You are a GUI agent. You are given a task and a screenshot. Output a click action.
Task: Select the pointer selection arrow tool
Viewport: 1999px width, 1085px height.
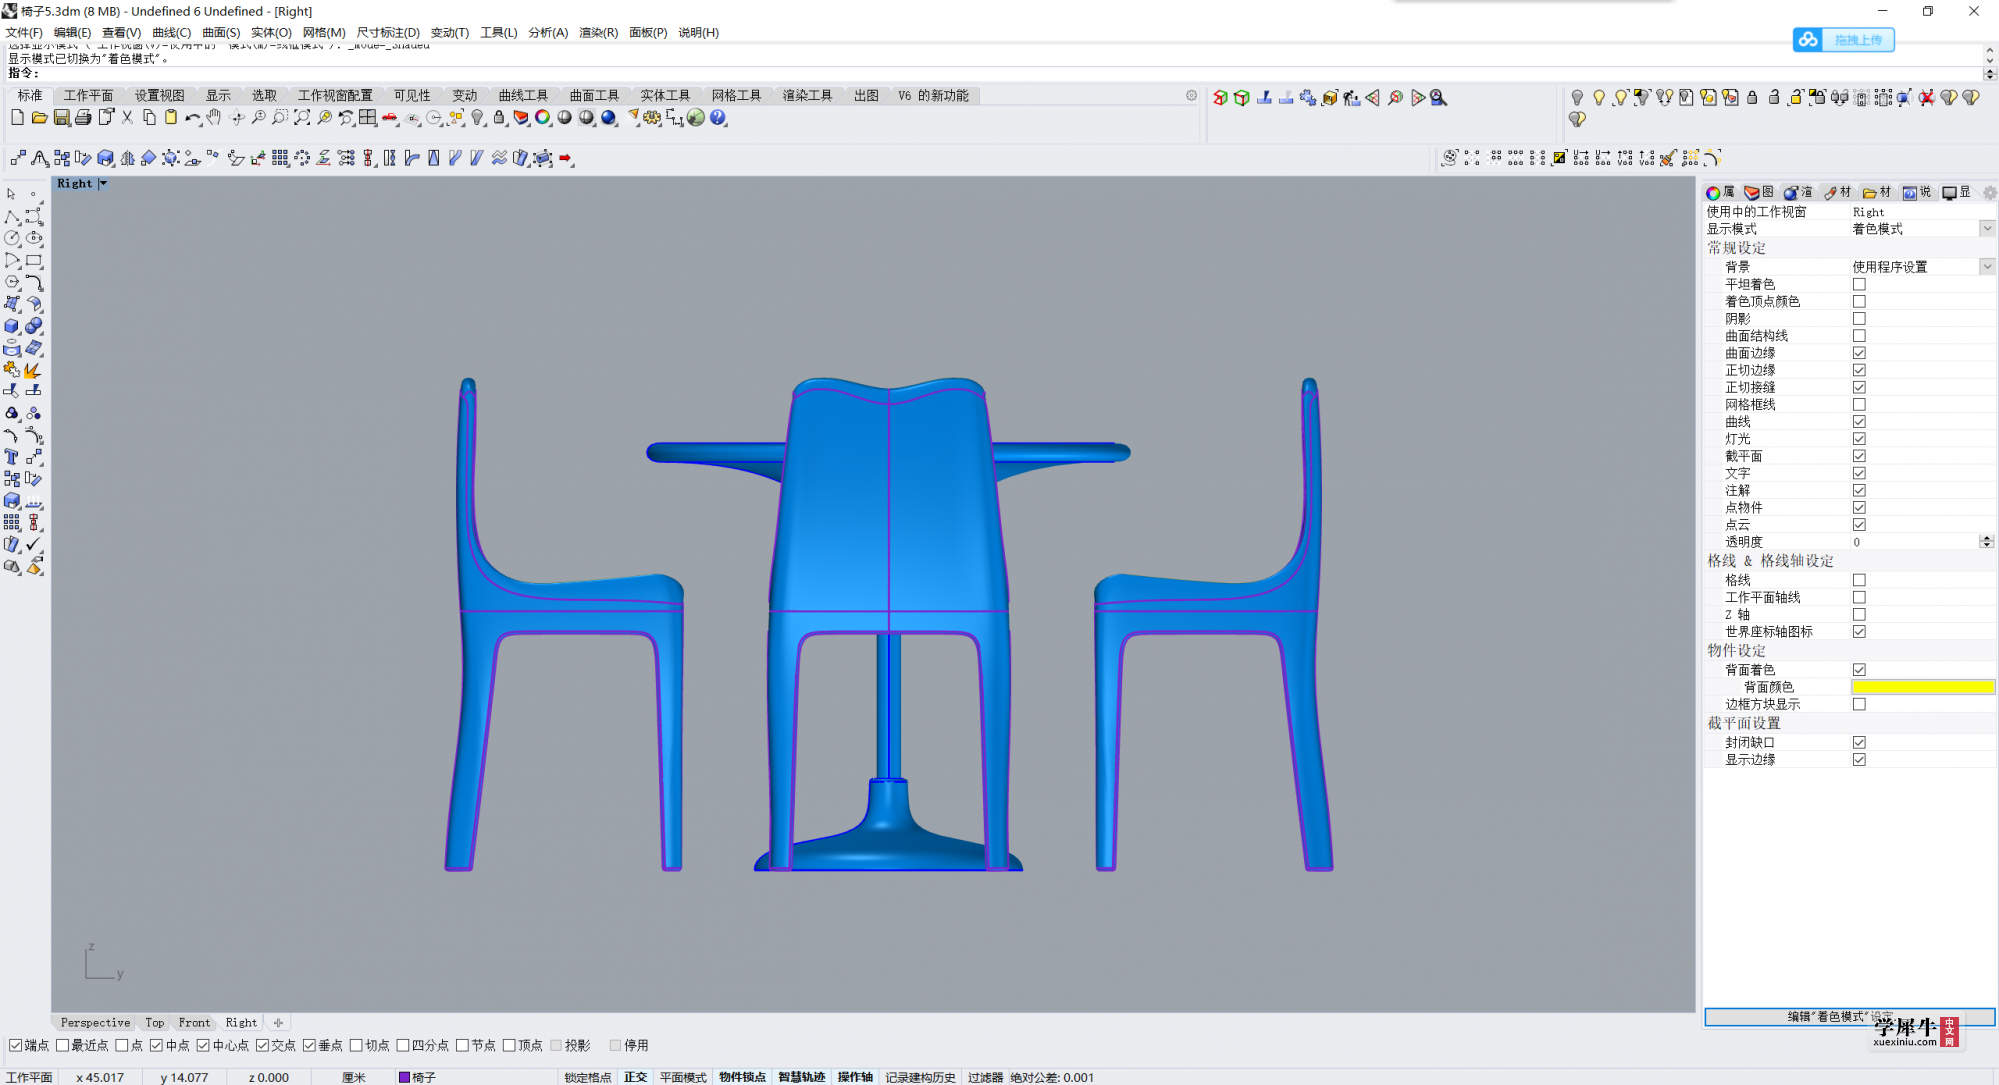point(12,194)
